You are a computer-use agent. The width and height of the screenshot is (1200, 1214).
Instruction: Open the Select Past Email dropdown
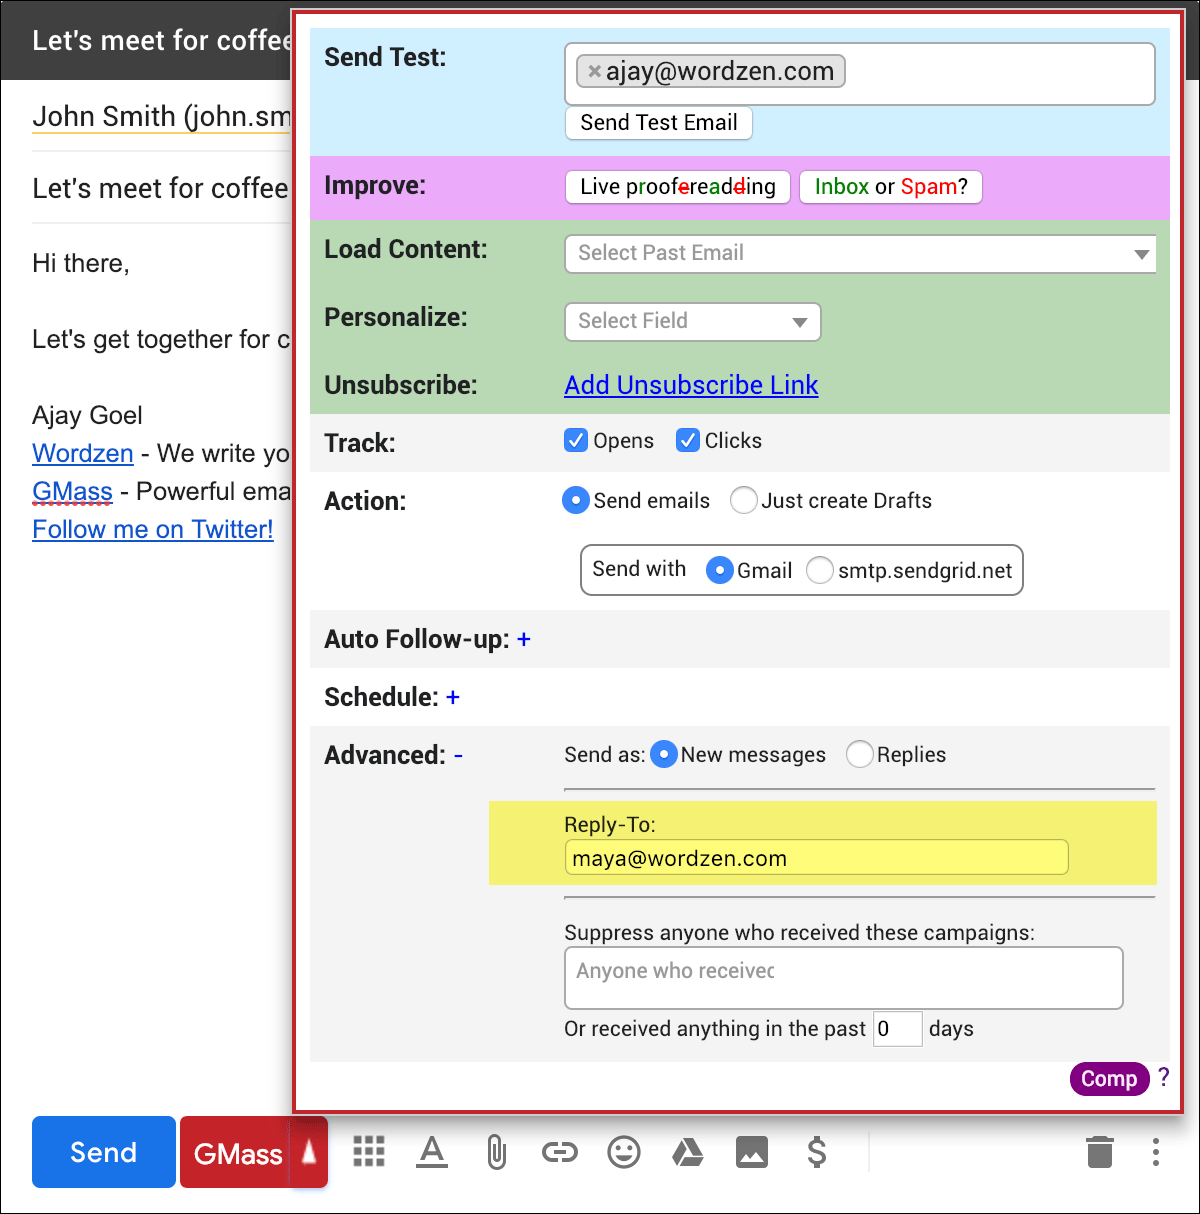click(860, 253)
